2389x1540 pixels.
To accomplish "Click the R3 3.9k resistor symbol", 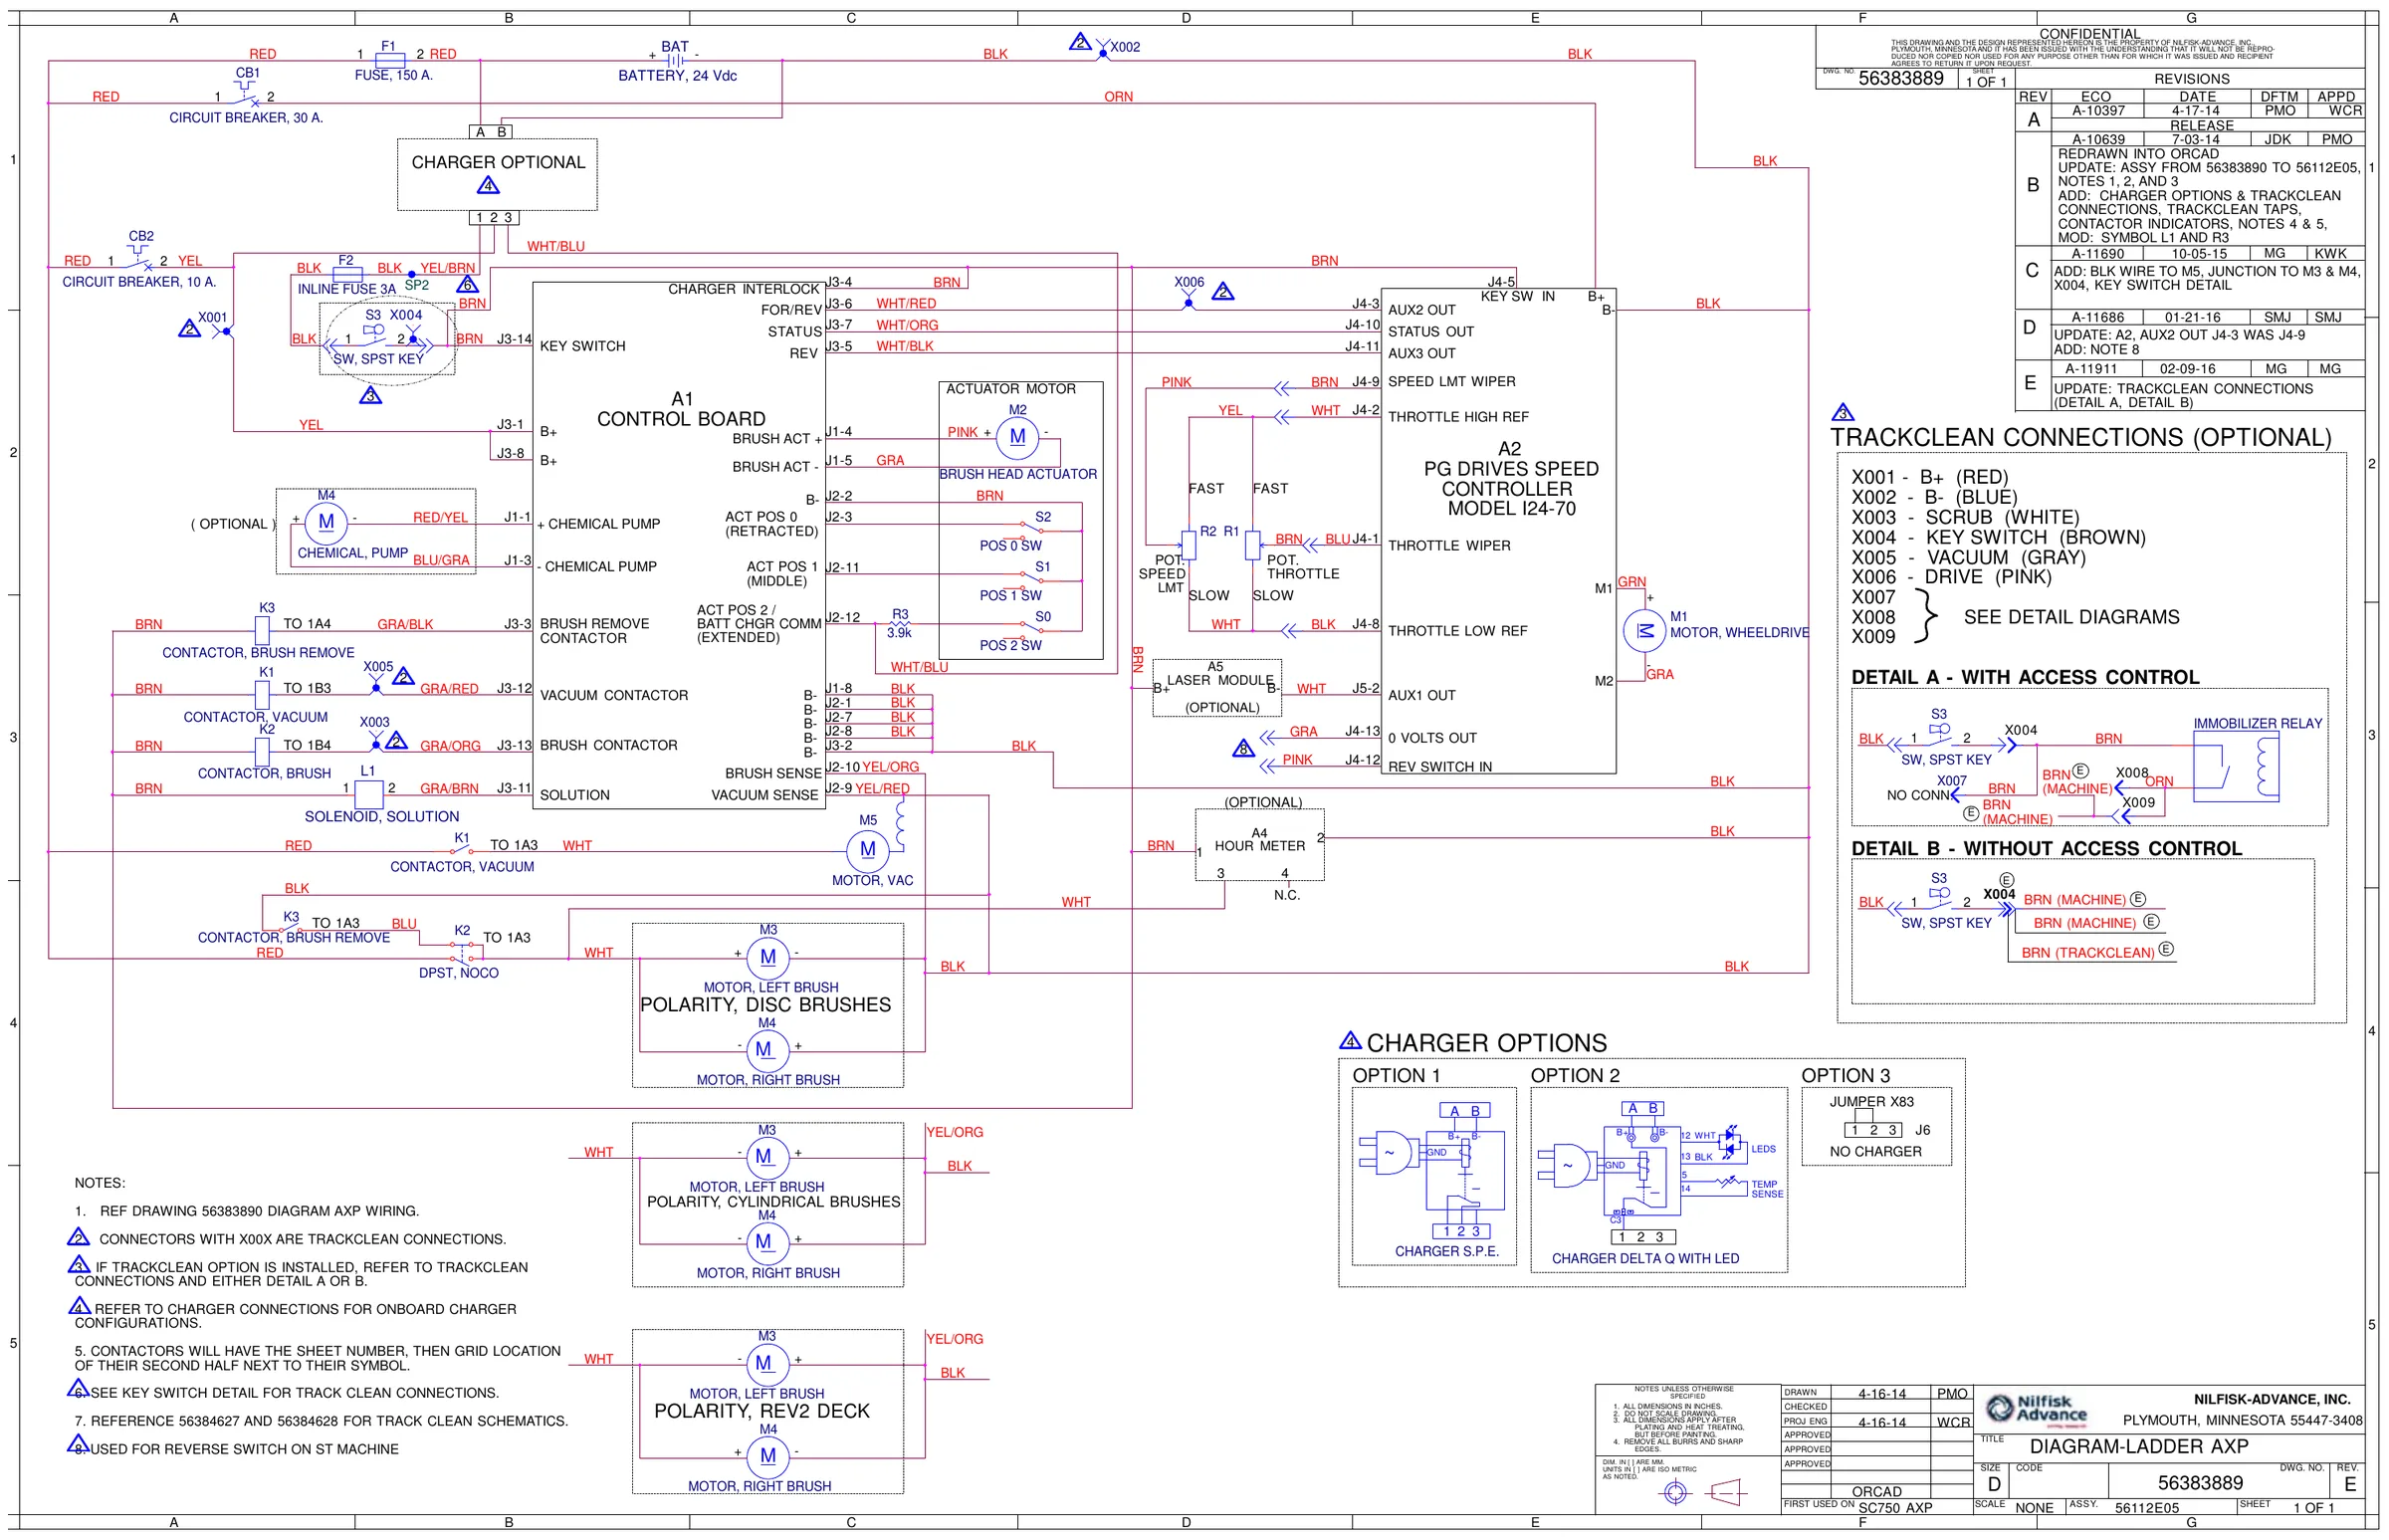I will (899, 624).
